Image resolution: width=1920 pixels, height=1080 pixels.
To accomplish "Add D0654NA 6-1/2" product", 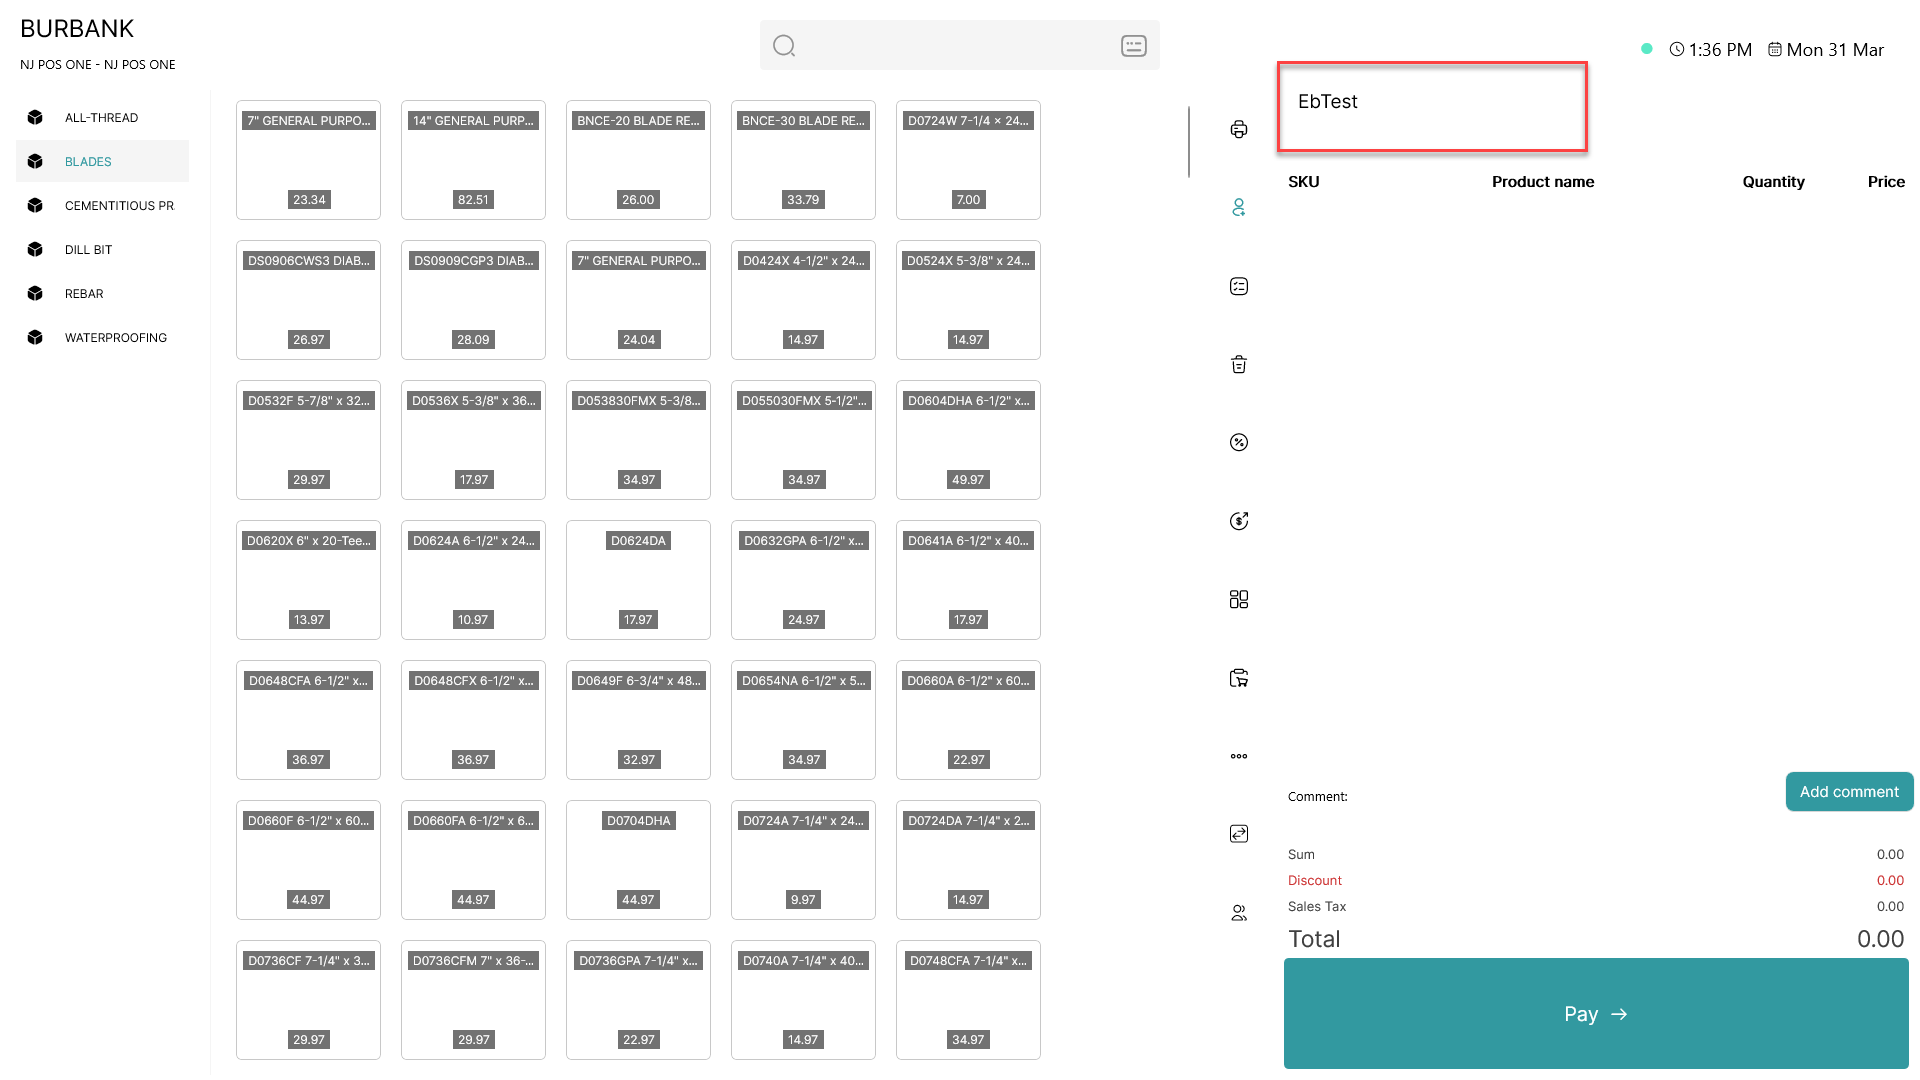I will [803, 720].
